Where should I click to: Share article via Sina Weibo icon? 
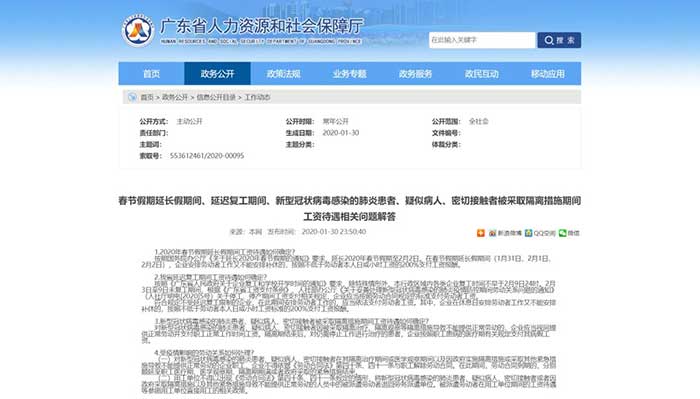492,233
